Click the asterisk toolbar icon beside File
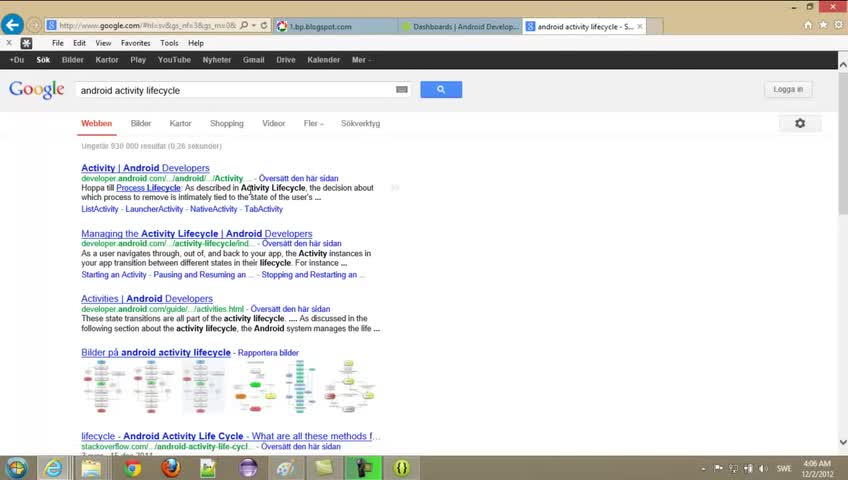 click(26, 43)
